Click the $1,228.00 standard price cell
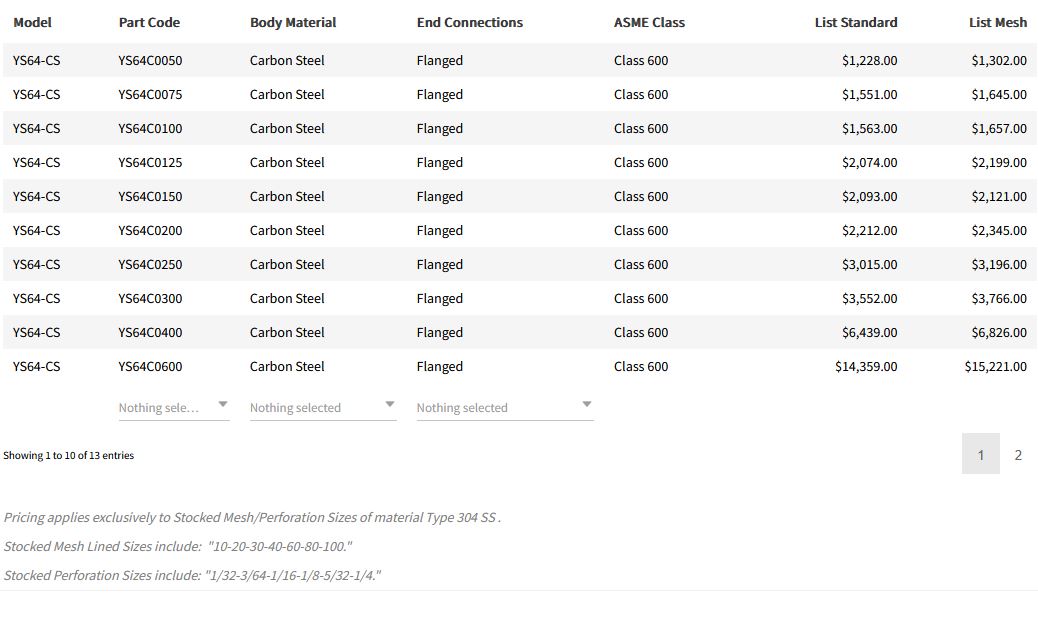The image size is (1038, 622). pyautogui.click(x=869, y=60)
